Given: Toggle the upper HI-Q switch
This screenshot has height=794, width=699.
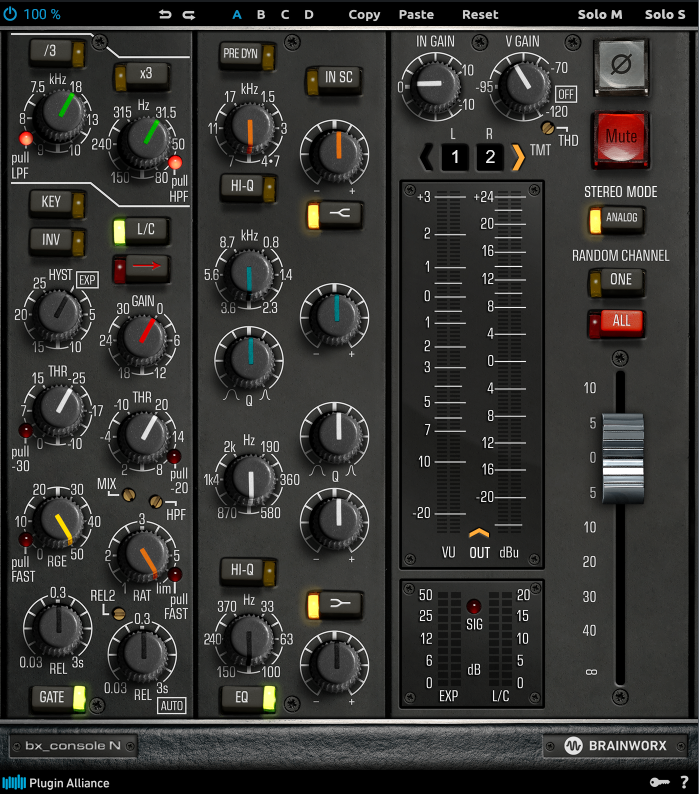Looking at the screenshot, I should coord(248,187).
